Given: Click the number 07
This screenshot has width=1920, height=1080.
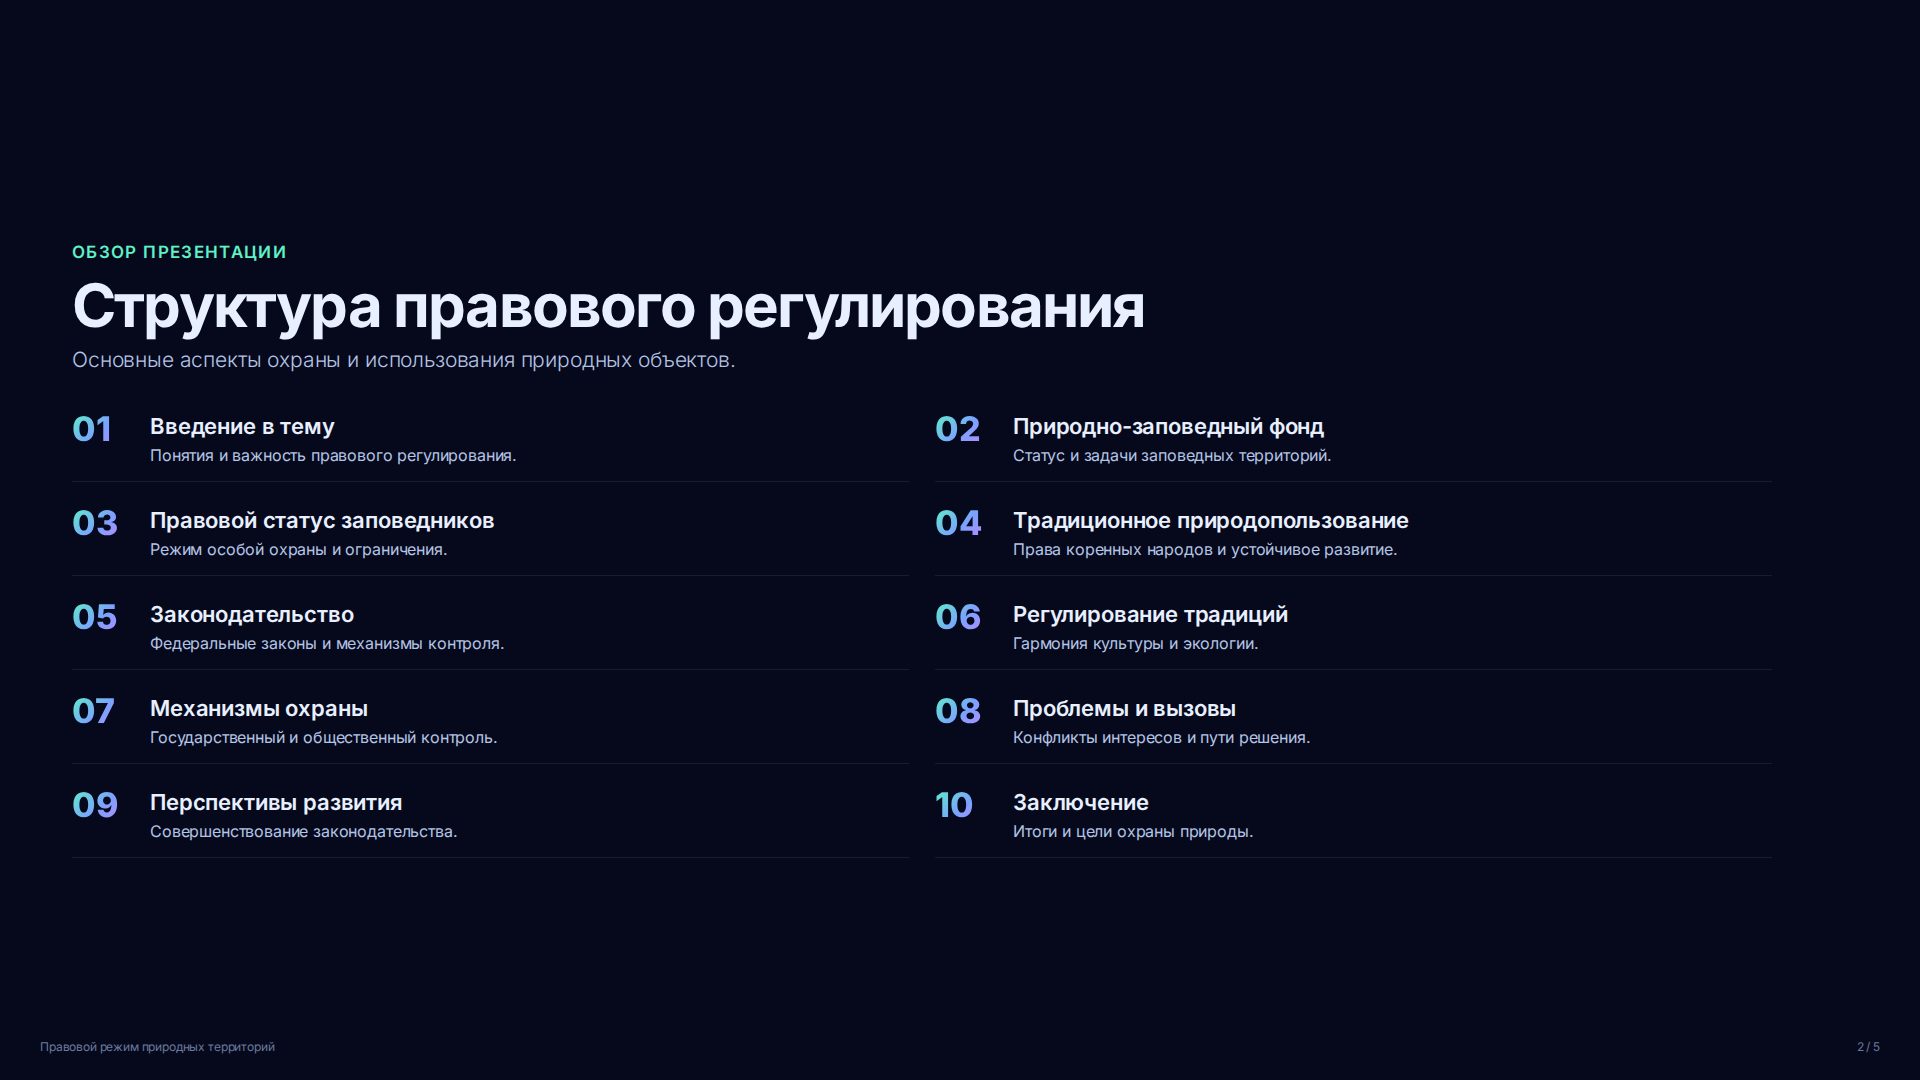Looking at the screenshot, I should tap(93, 711).
